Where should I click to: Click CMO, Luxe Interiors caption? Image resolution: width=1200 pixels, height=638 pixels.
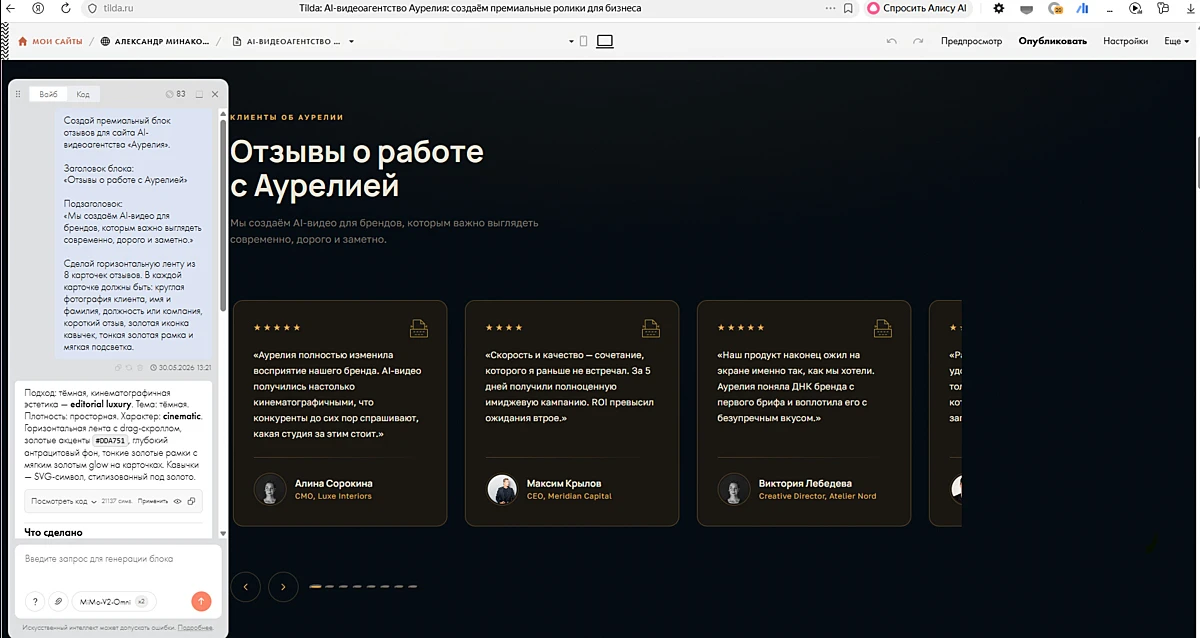click(x=333, y=496)
